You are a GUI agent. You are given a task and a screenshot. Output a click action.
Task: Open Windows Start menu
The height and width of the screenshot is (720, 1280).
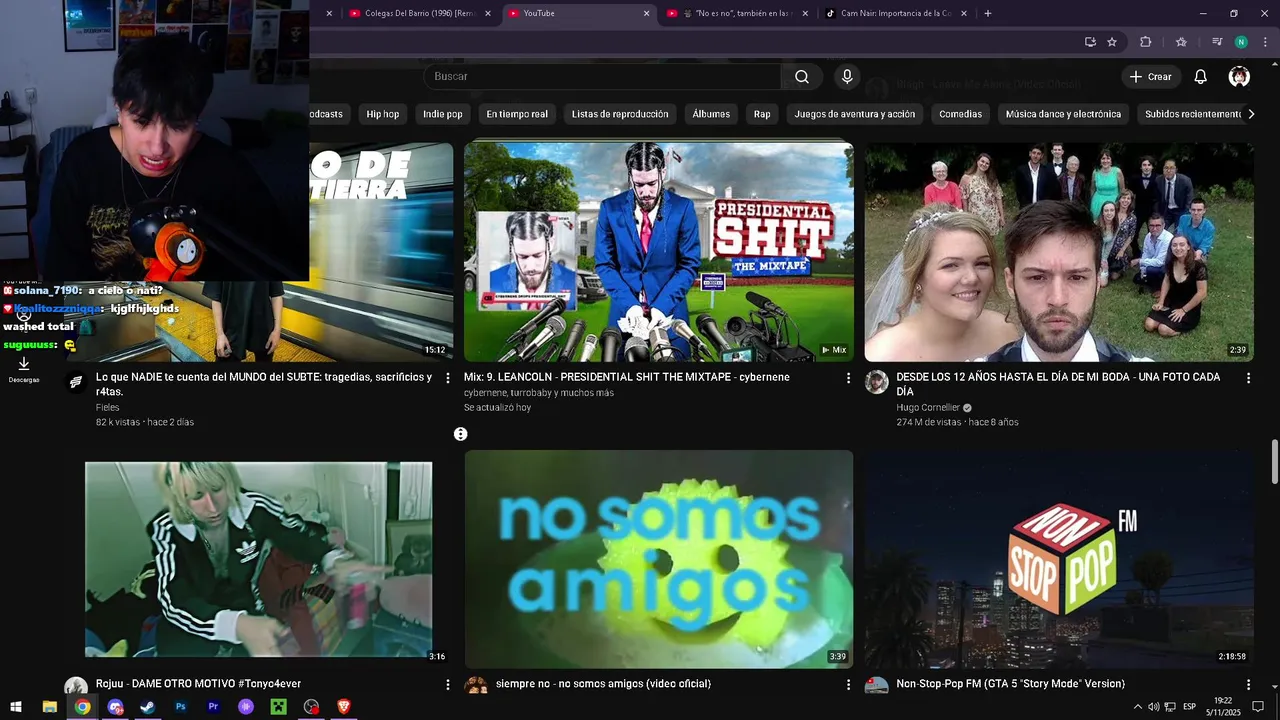tap(16, 707)
